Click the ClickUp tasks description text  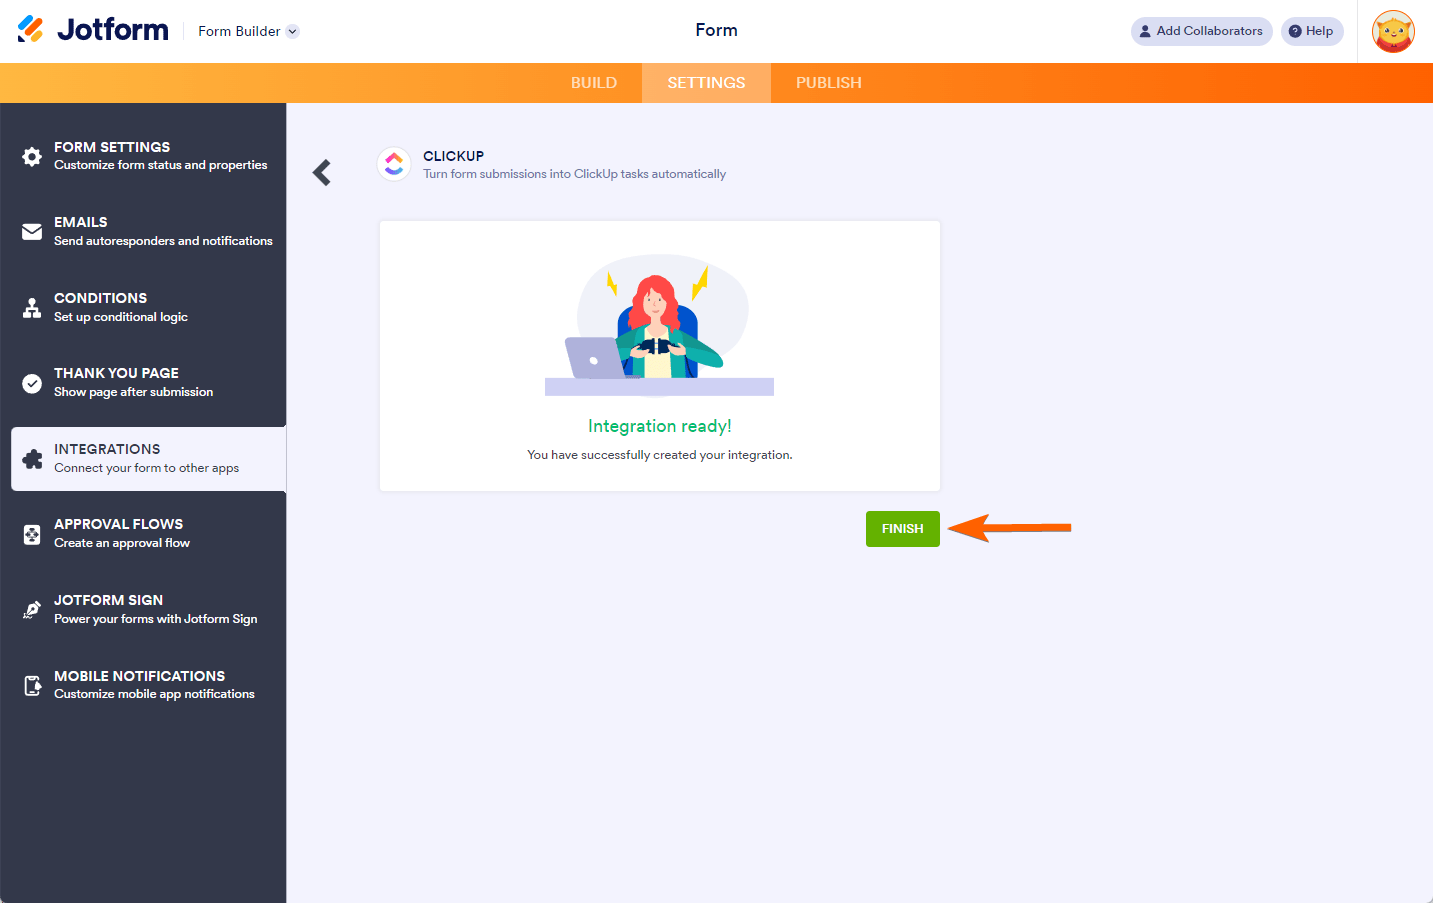pyautogui.click(x=574, y=174)
